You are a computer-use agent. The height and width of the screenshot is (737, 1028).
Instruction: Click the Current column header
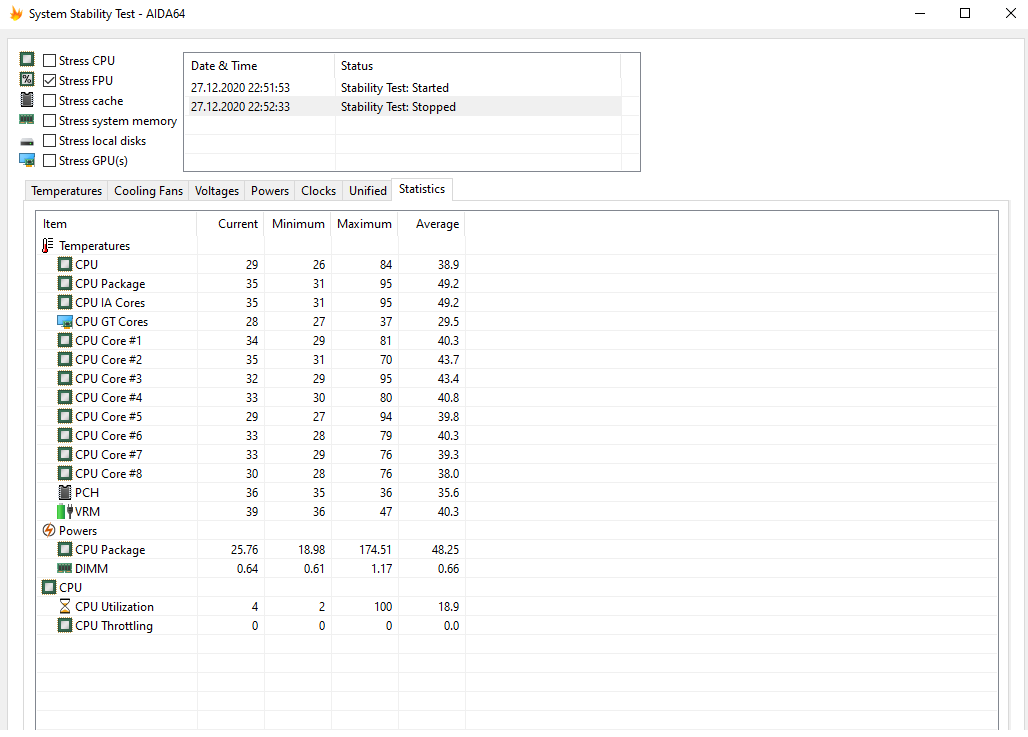(x=230, y=224)
